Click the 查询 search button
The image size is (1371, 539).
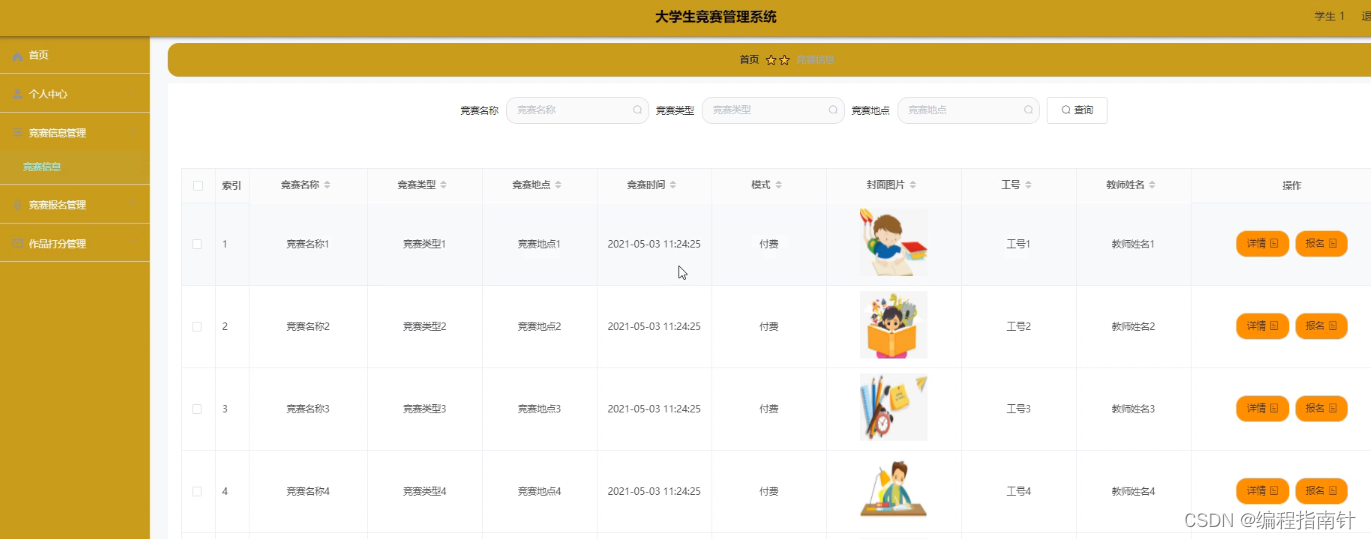pos(1077,110)
